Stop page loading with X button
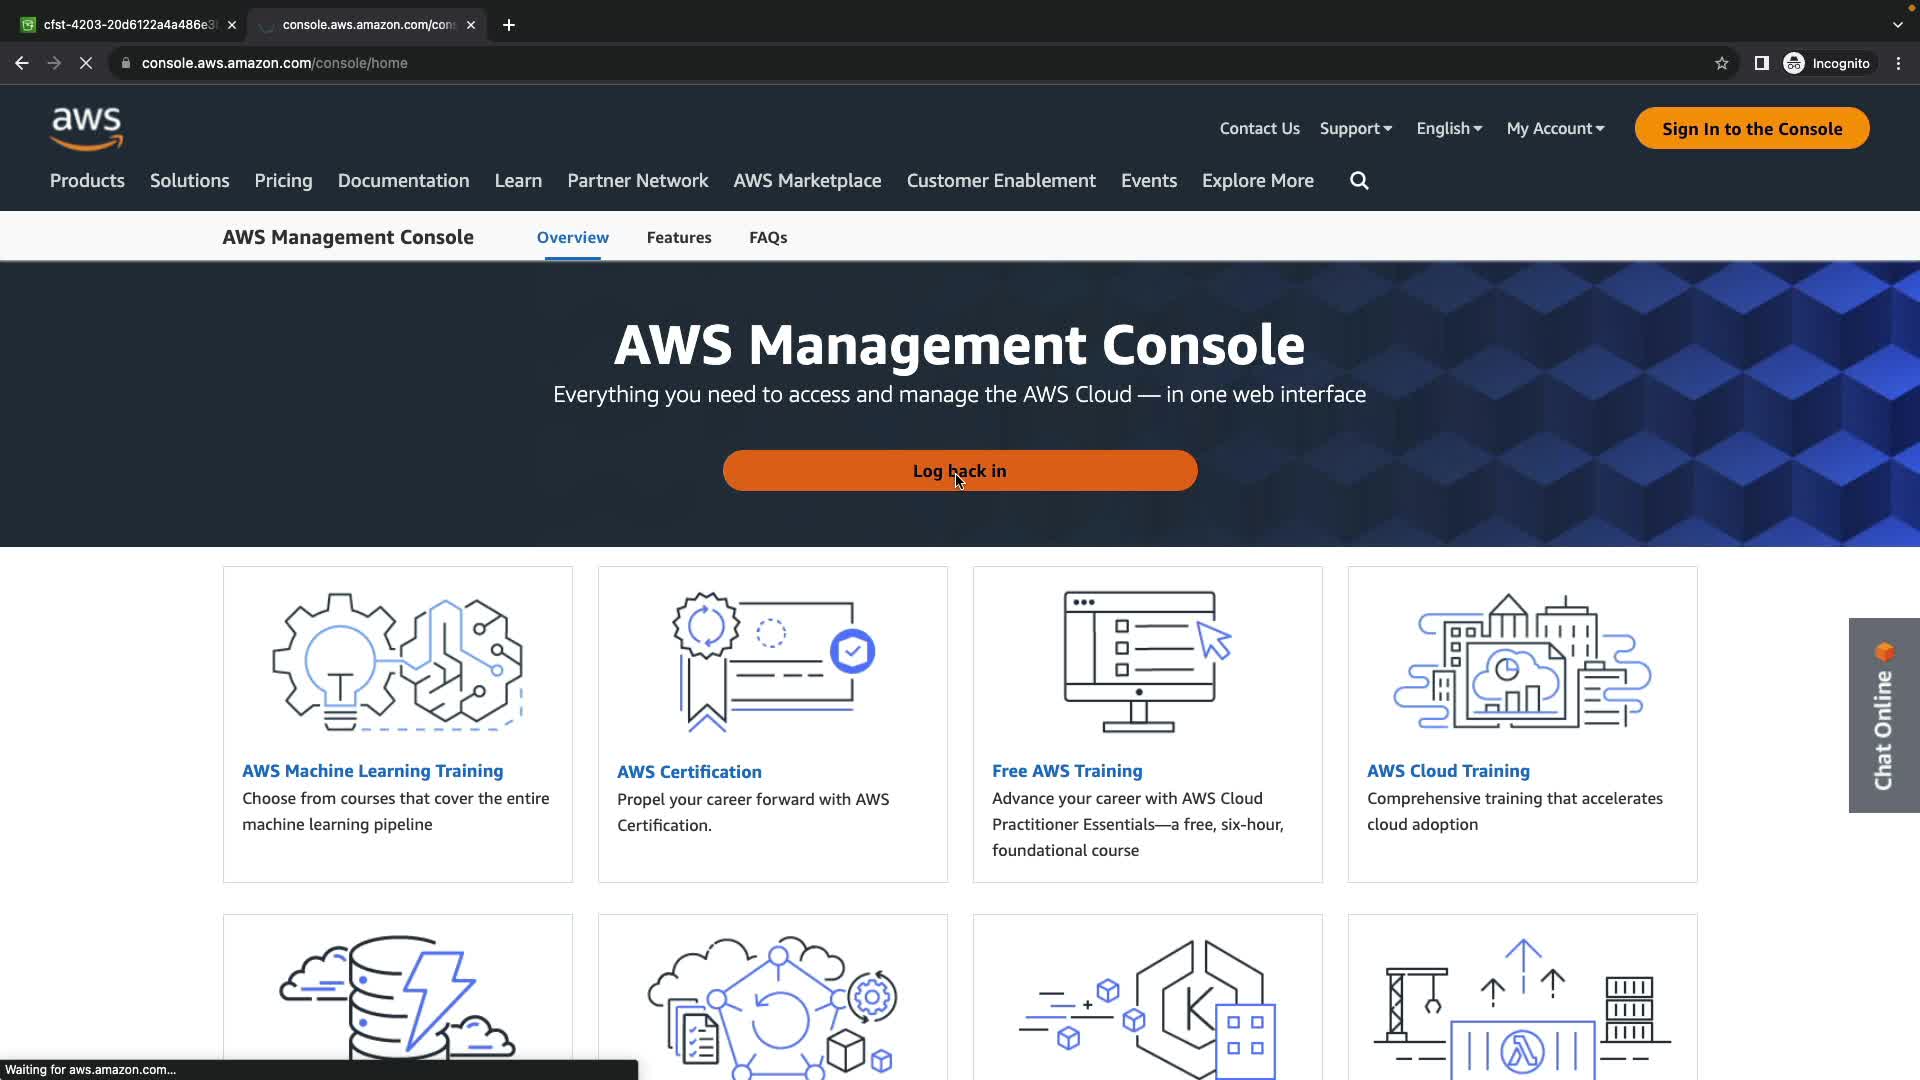 tap(86, 63)
